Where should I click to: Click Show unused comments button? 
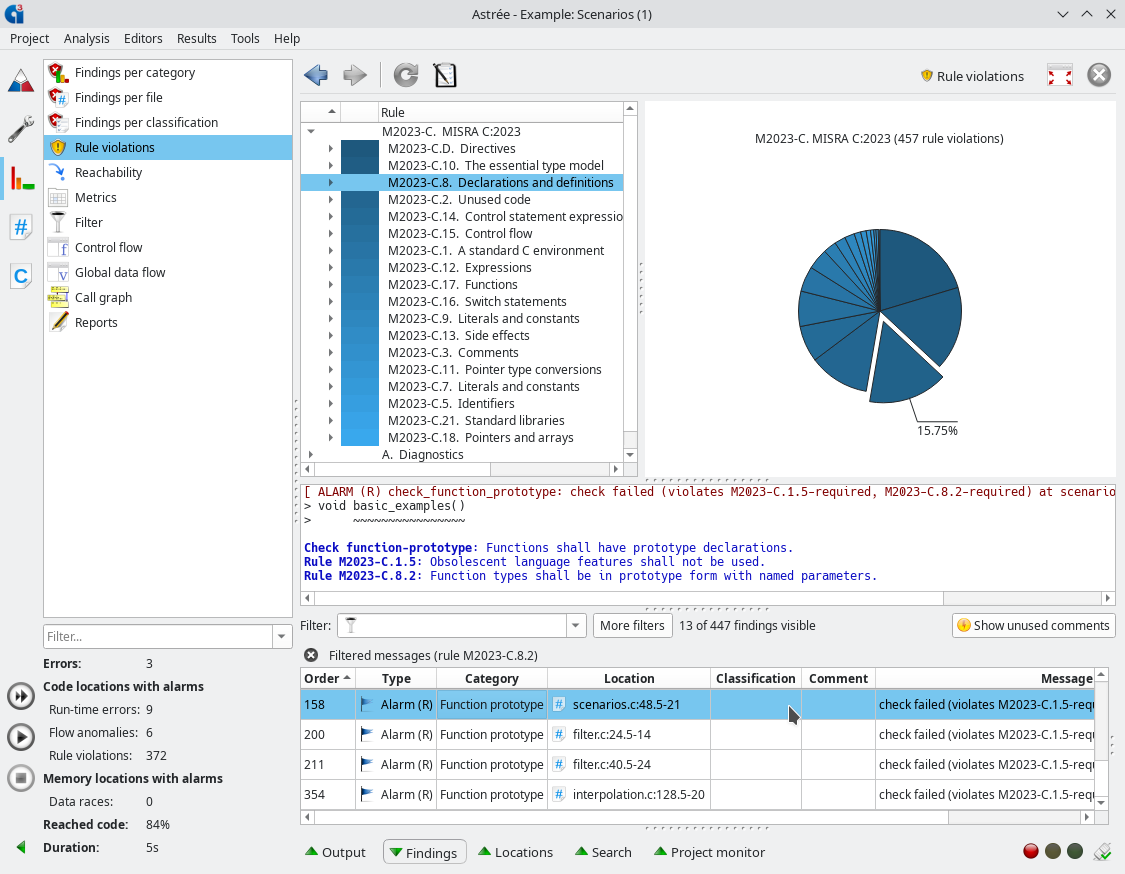1033,626
